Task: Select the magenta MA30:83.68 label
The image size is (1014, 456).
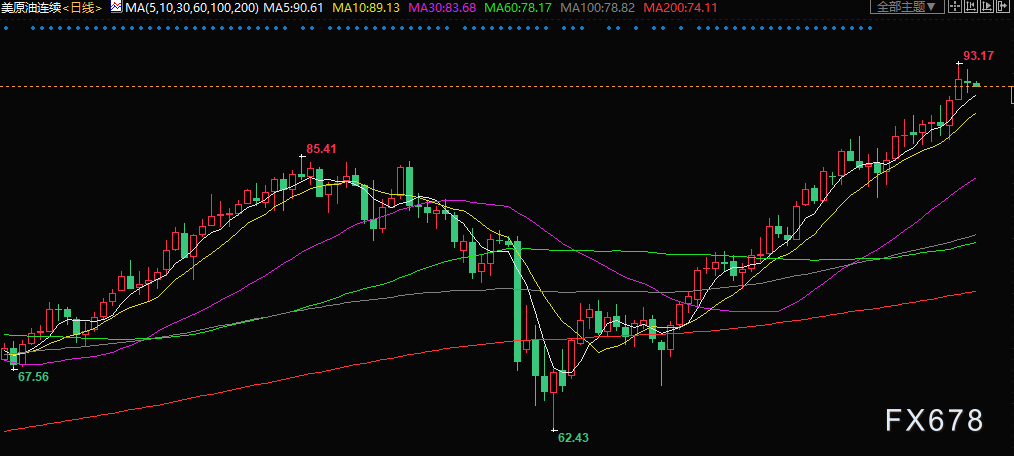Action: pyautogui.click(x=442, y=8)
